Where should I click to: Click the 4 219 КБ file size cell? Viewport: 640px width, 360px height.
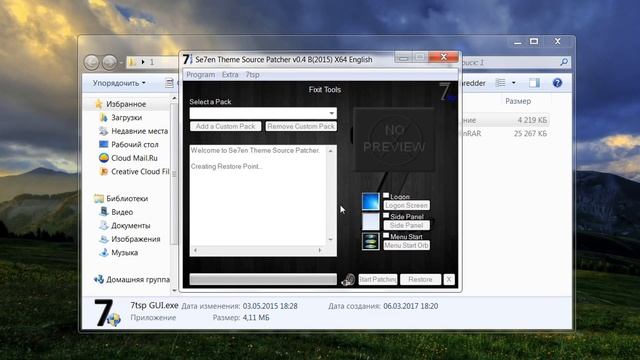(532, 120)
